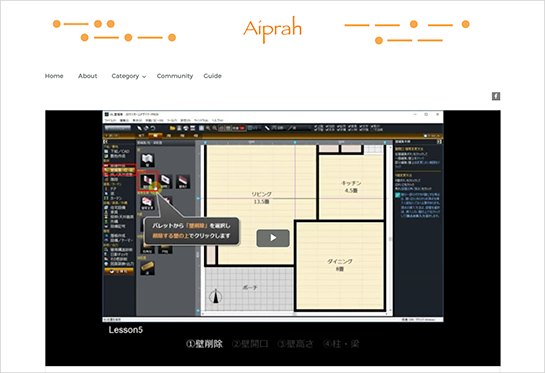Go to the Home page

tap(54, 76)
